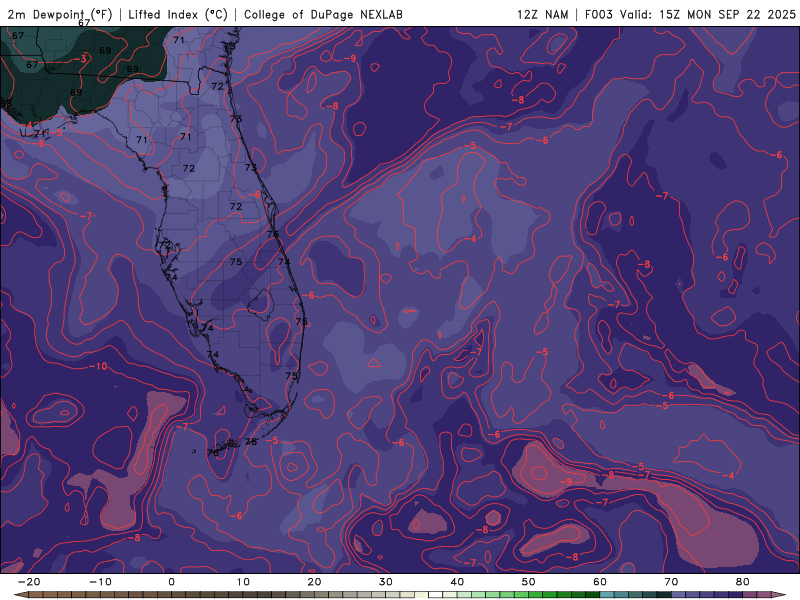Click the "80" value on the color scale
This screenshot has width=800, height=600.
coord(743,582)
